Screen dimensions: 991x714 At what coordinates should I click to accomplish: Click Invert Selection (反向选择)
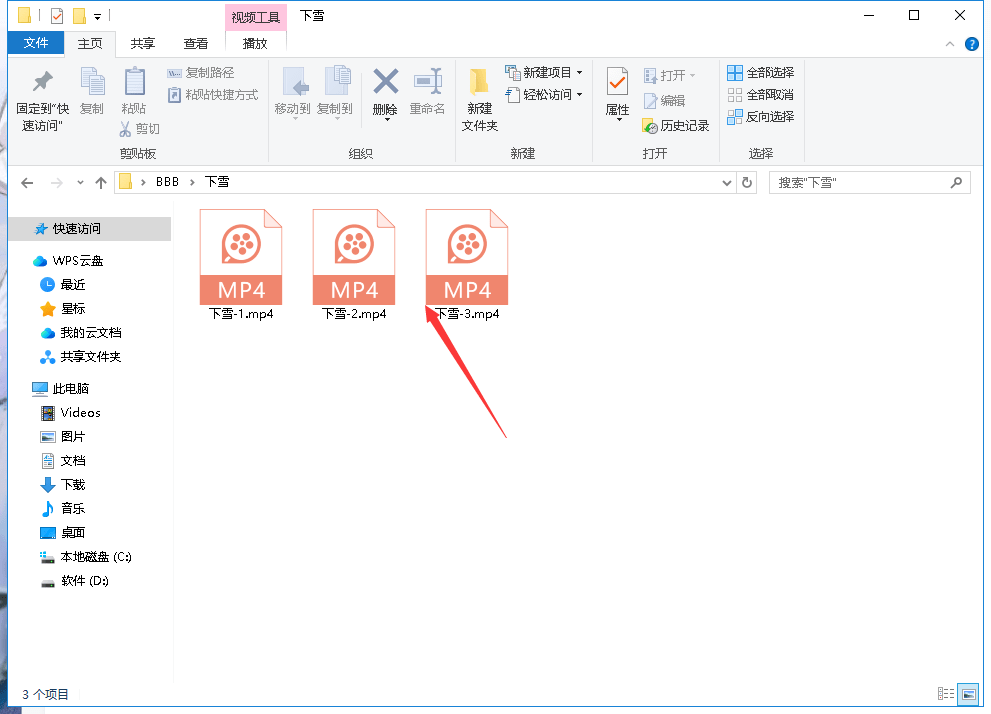[x=760, y=117]
